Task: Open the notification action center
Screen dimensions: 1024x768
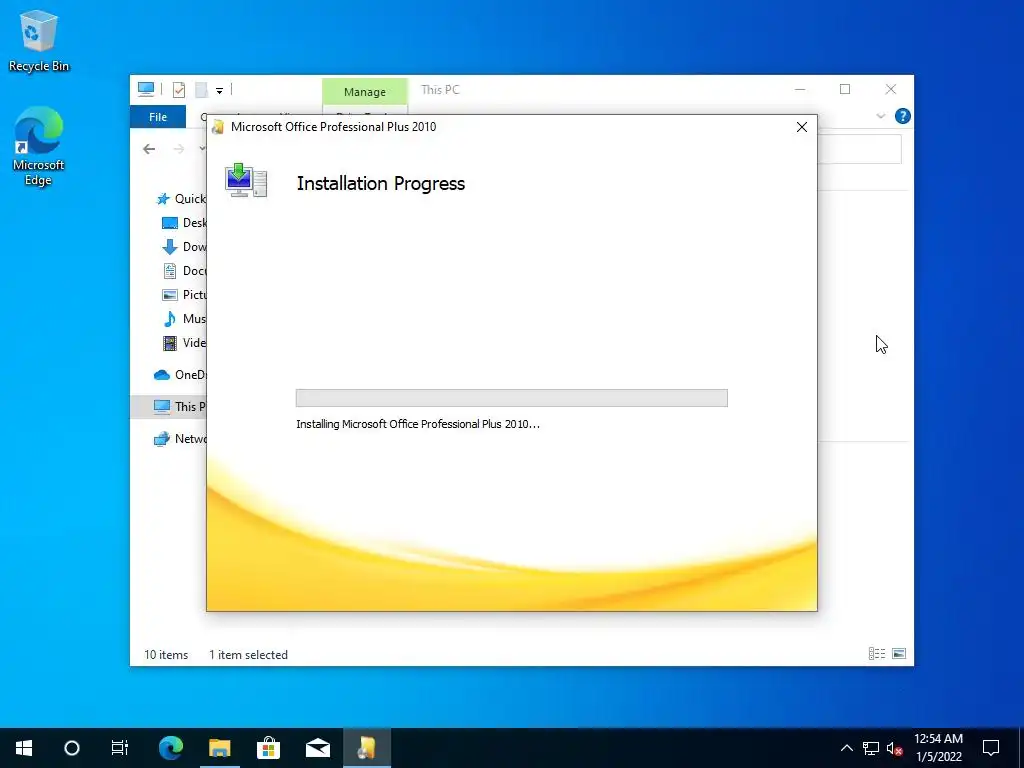Action: 991,748
